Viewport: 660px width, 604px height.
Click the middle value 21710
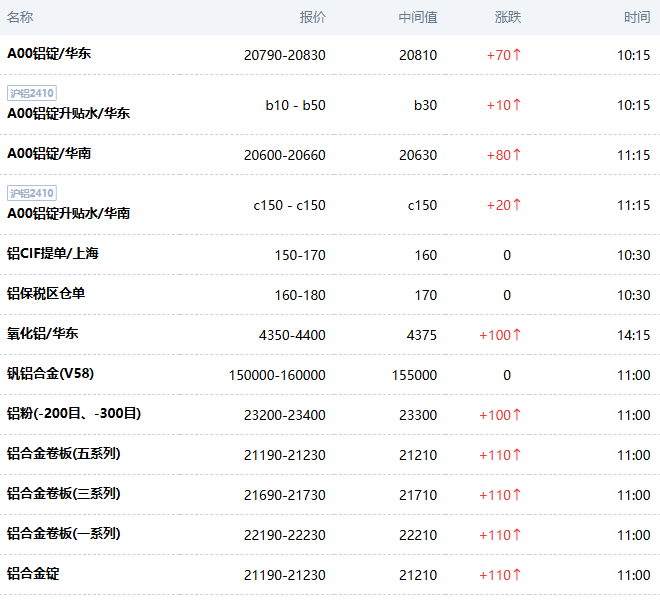(x=418, y=495)
